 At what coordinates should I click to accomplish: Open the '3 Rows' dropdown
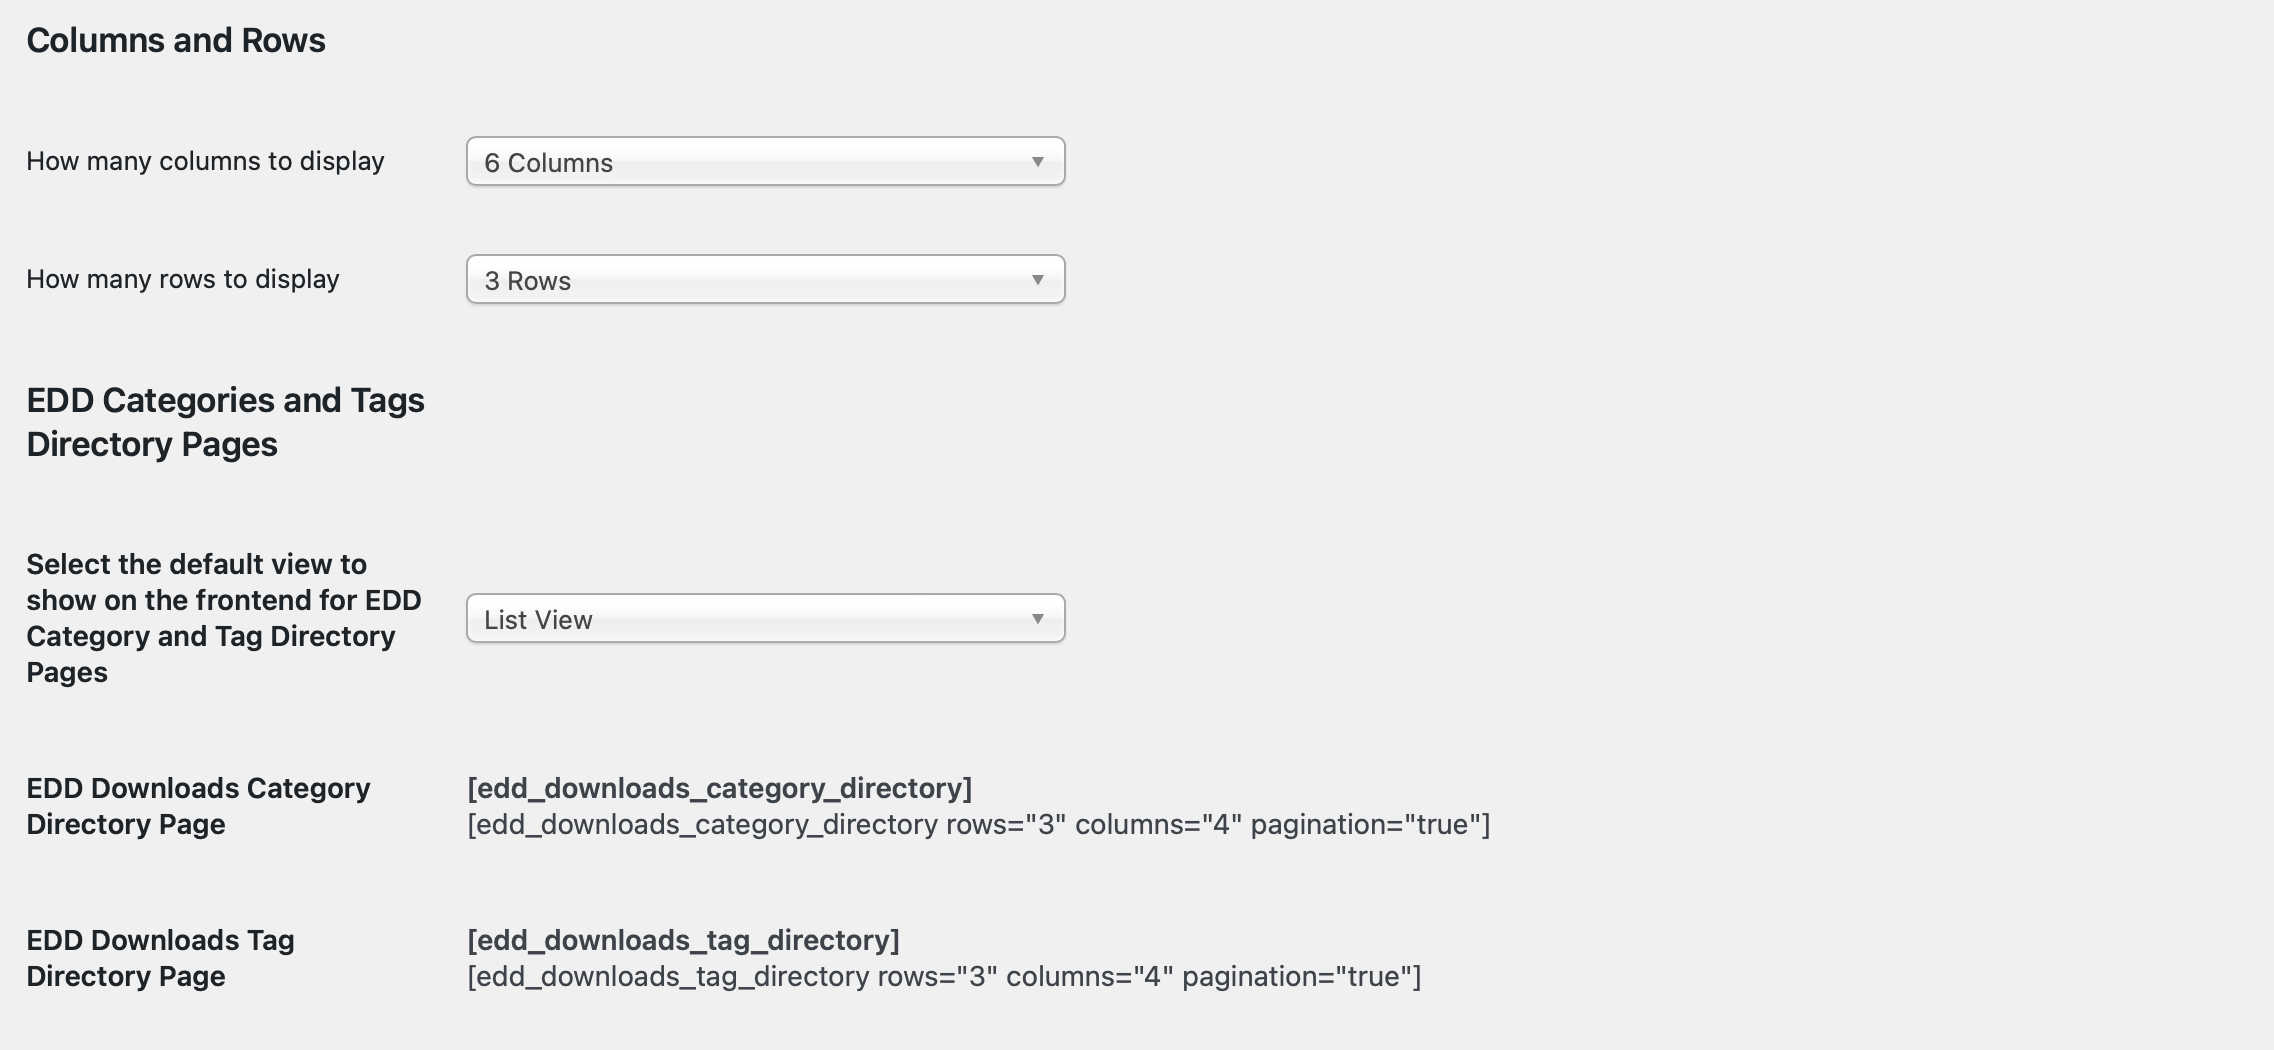point(765,279)
